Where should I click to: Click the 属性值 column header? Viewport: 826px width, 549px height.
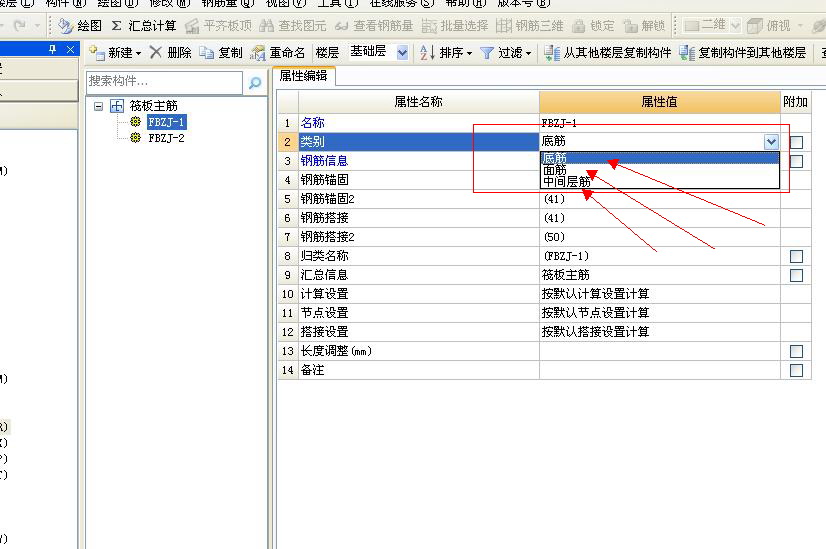660,102
